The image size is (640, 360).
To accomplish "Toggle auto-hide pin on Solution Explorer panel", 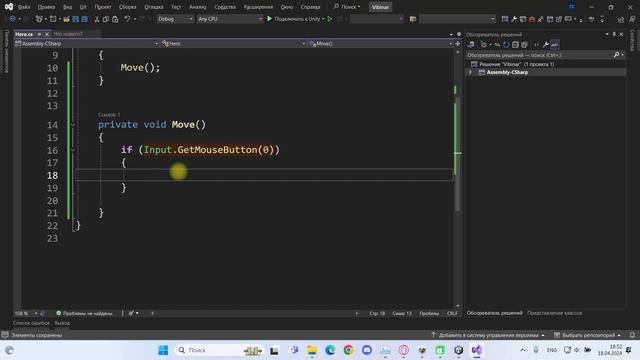I will pyautogui.click(x=614, y=34).
